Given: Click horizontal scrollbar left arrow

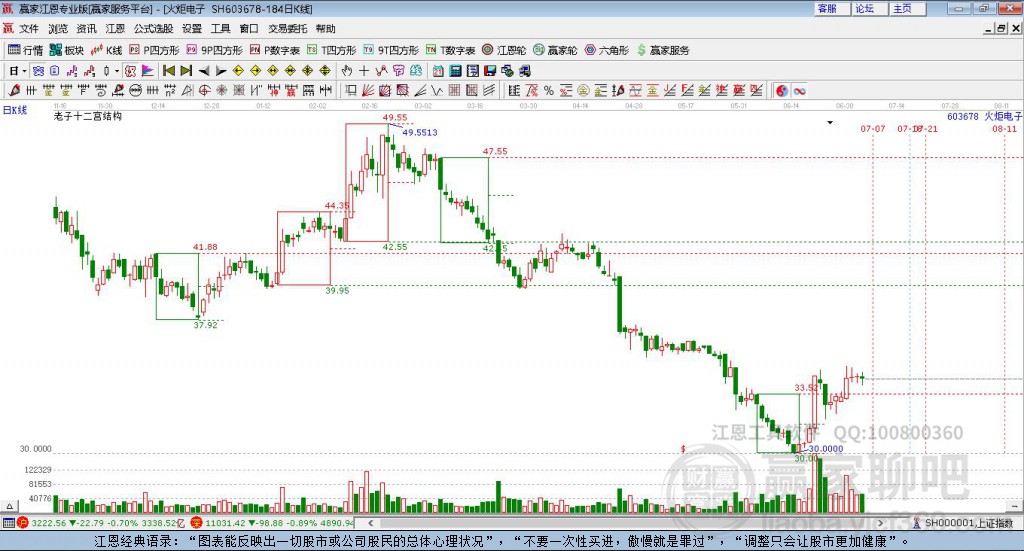Looking at the screenshot, I should pos(370,523).
